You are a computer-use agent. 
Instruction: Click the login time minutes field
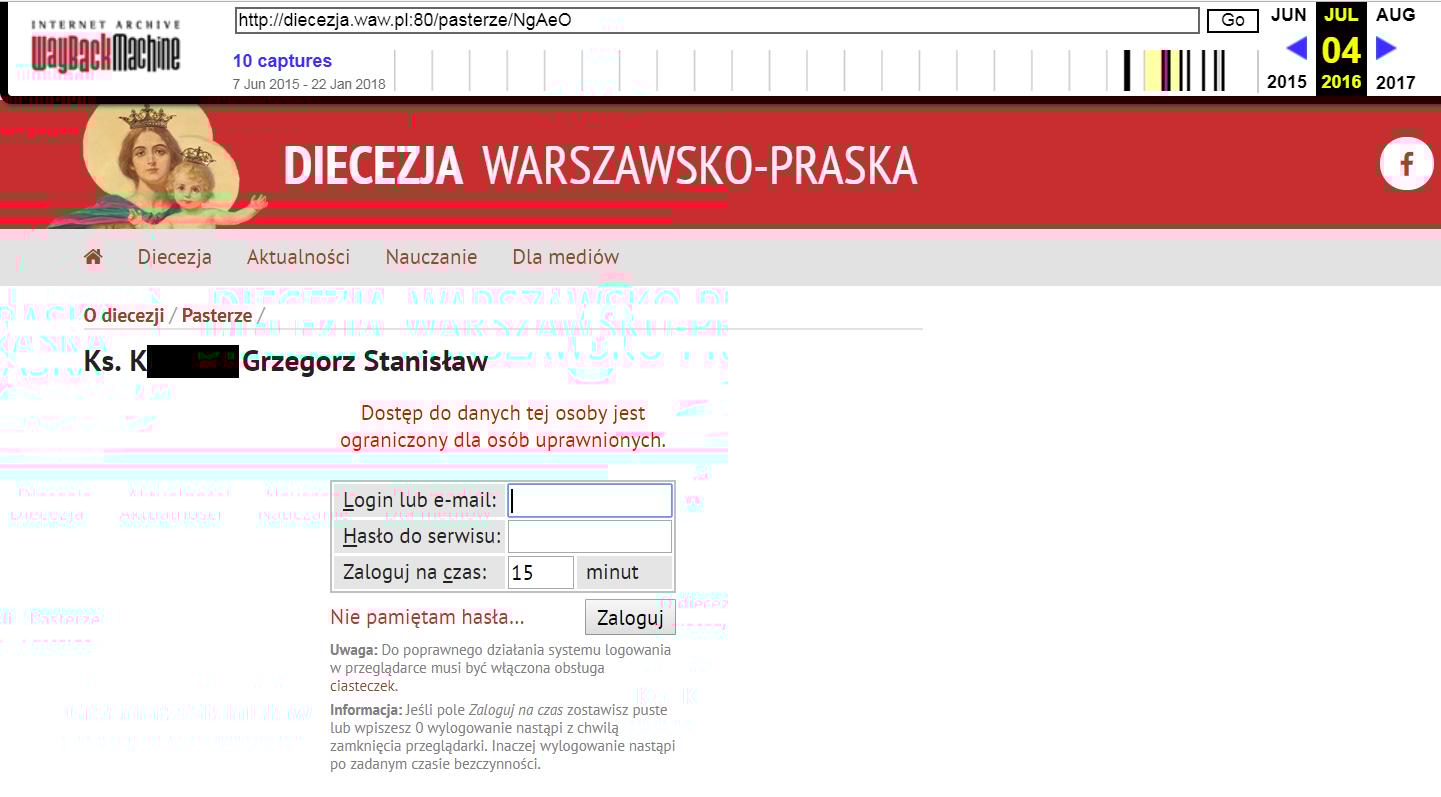(541, 573)
